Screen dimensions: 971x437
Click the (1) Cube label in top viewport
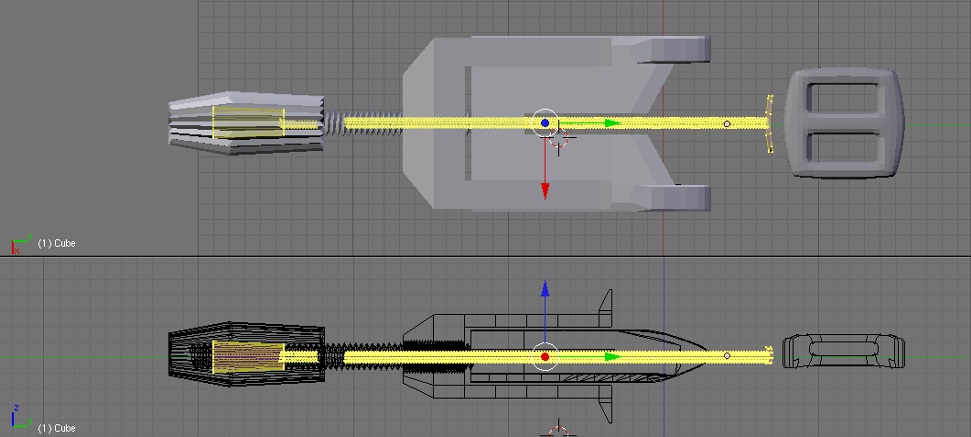click(x=56, y=243)
